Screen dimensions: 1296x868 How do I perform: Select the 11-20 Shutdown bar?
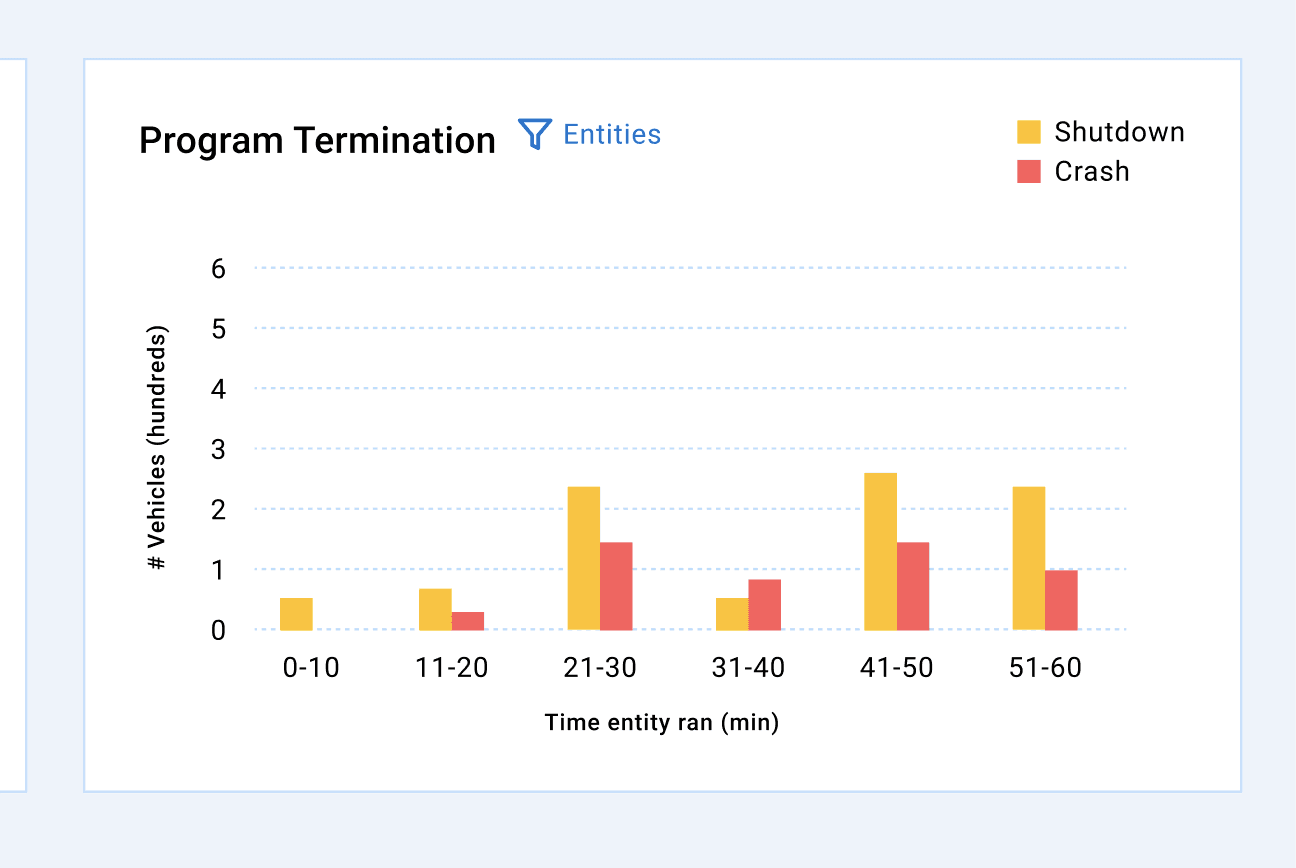pos(435,609)
